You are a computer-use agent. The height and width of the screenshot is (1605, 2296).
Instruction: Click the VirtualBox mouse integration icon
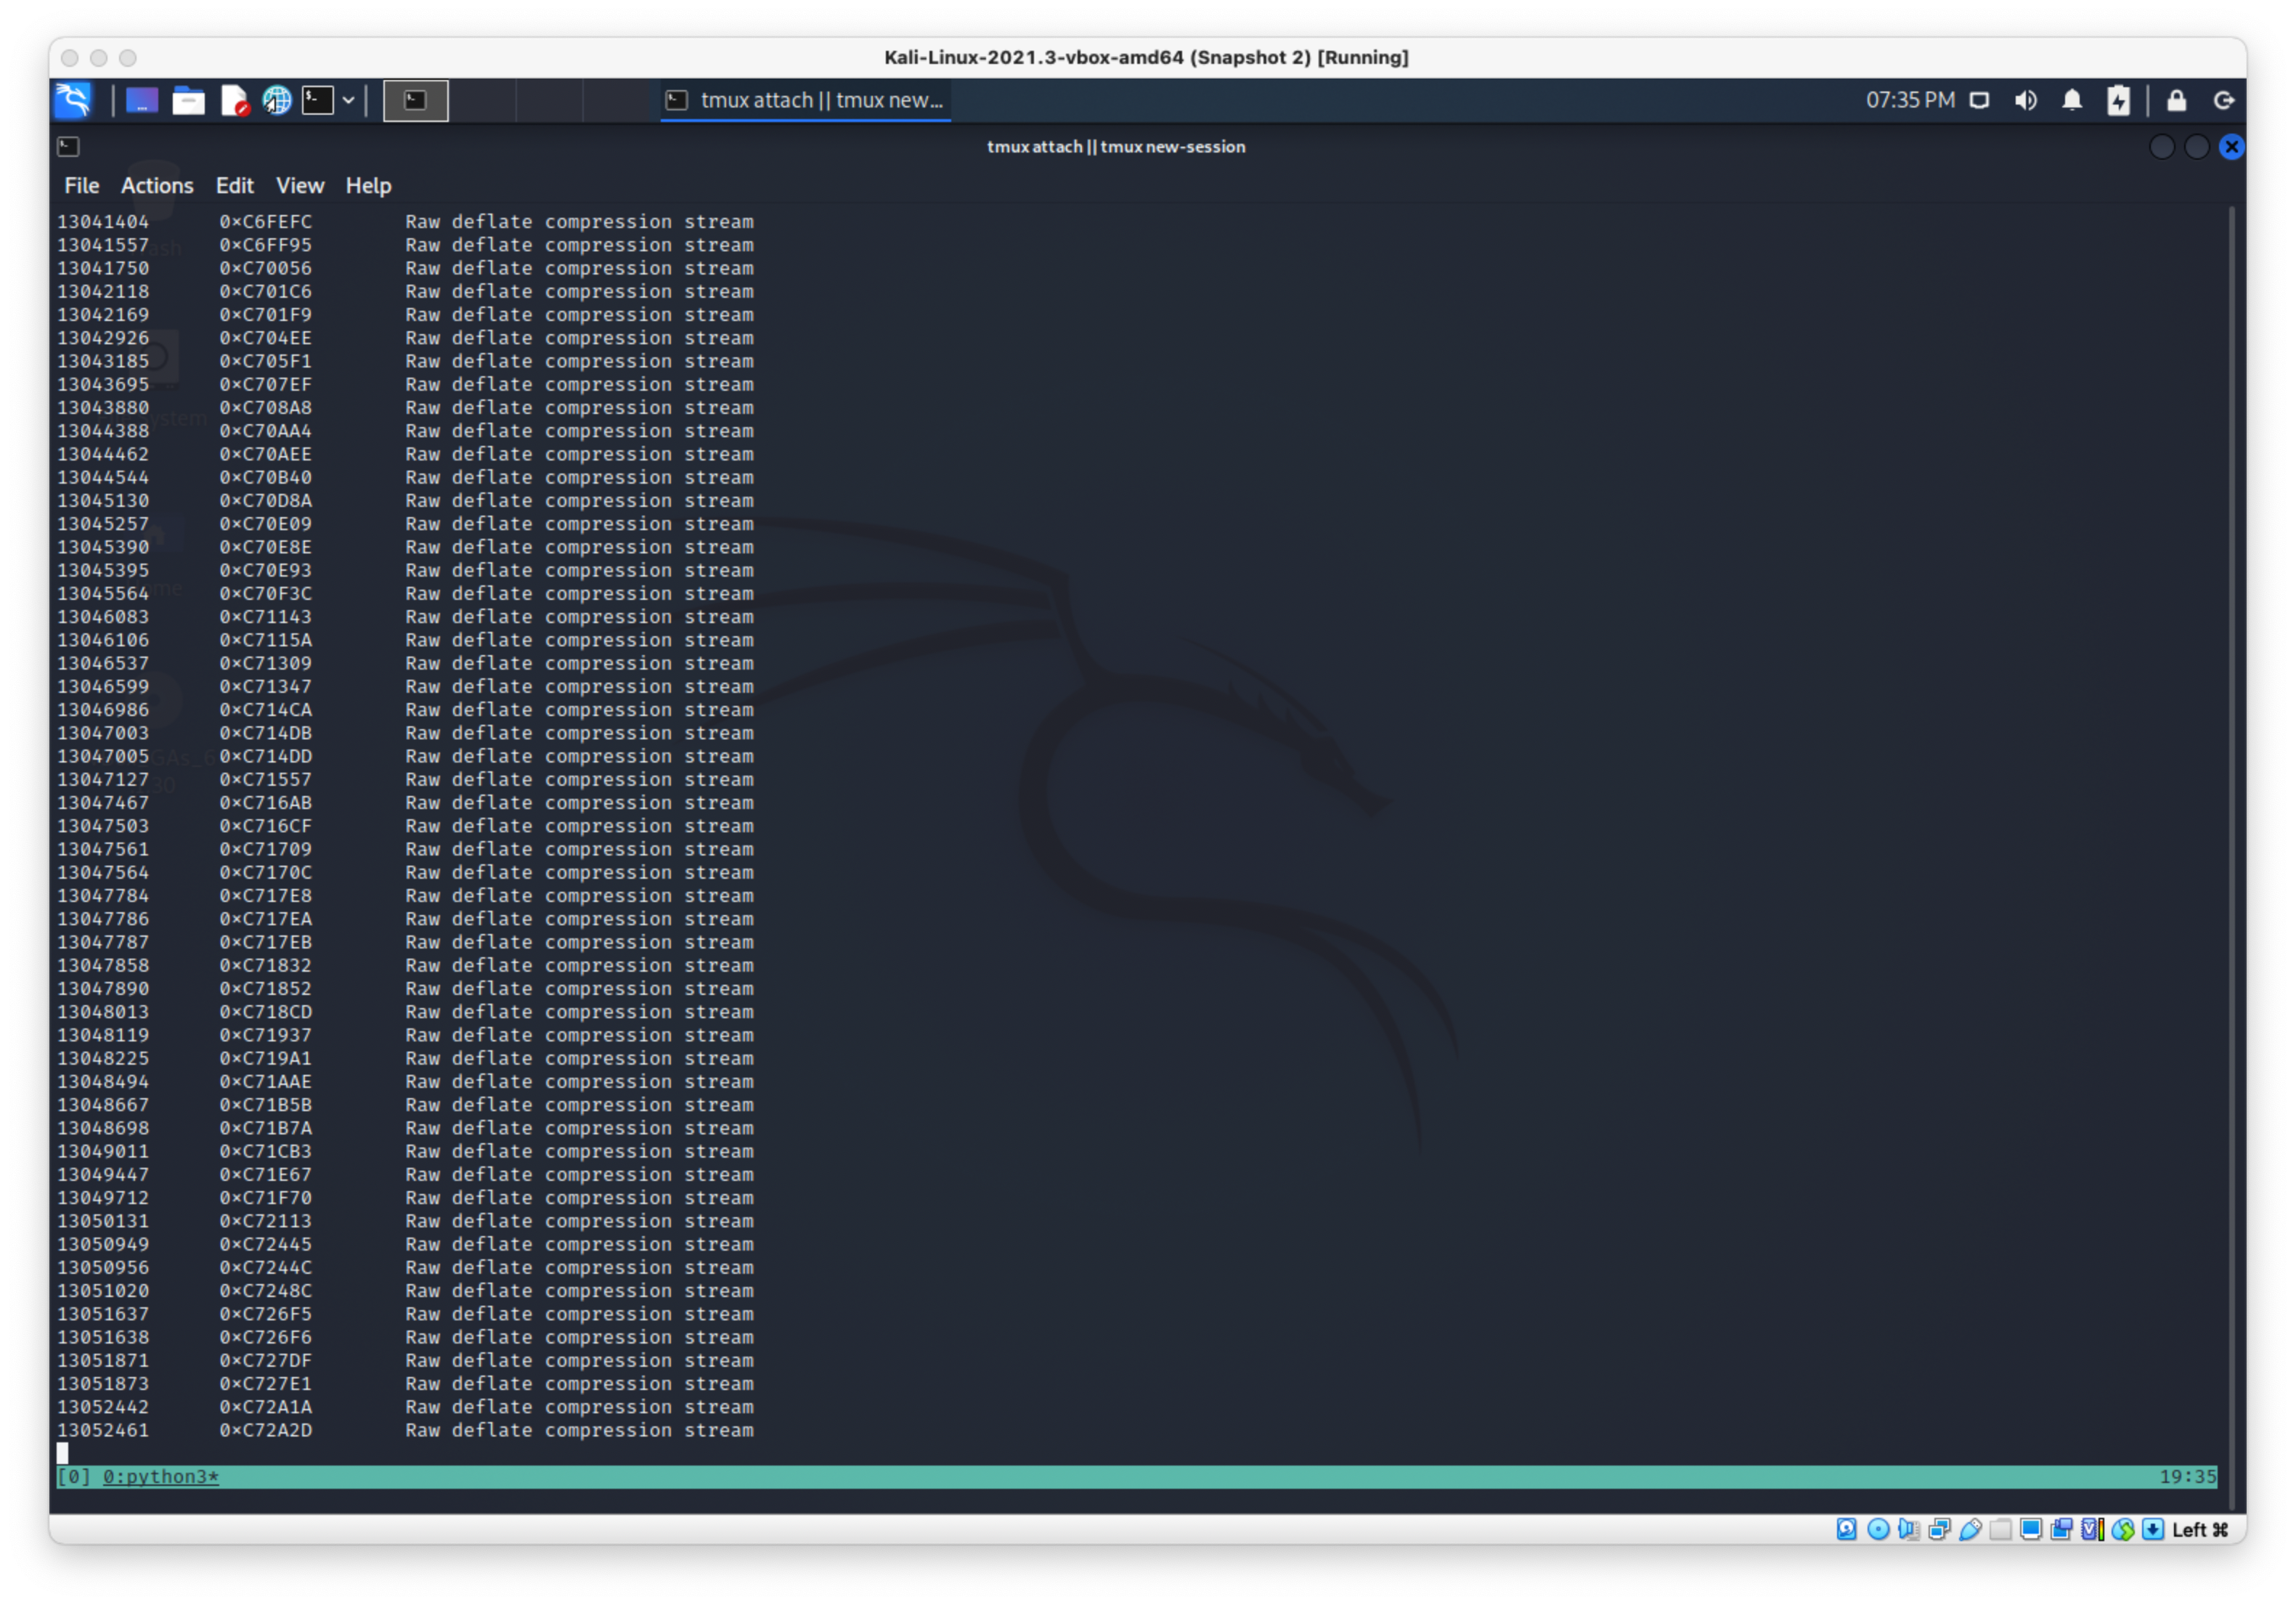2123,1529
